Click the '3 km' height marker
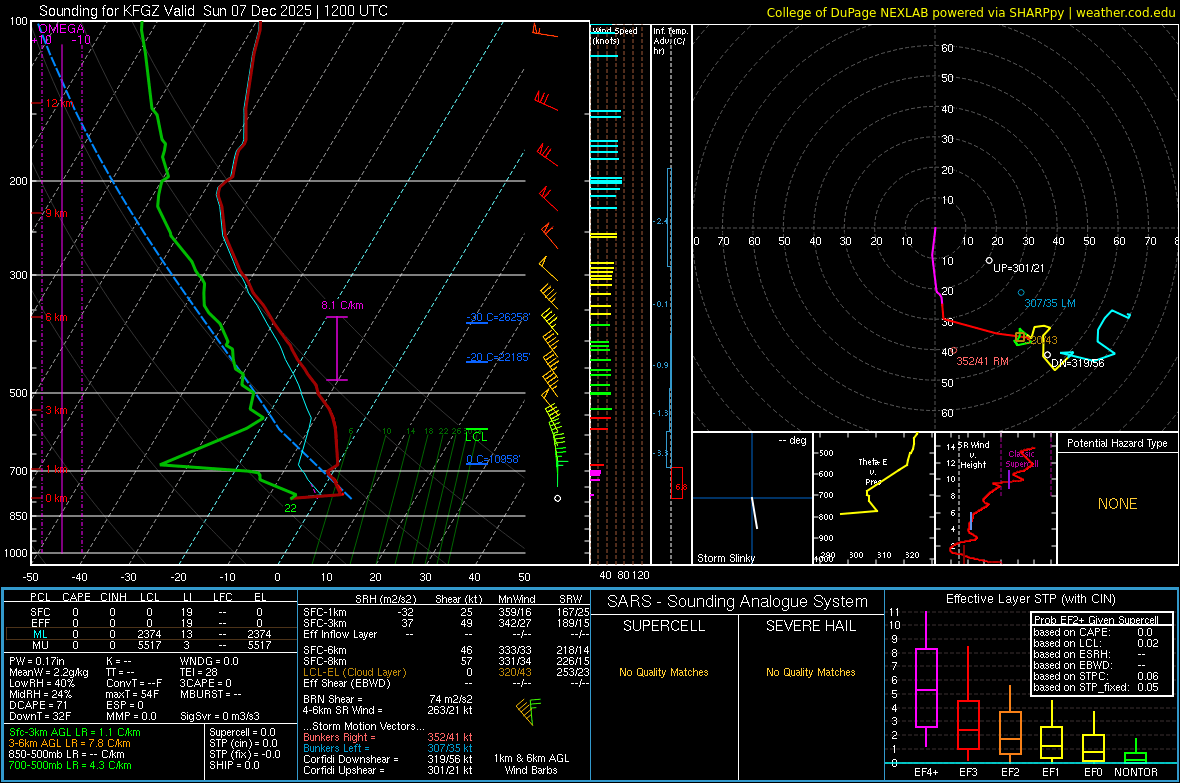The height and width of the screenshot is (783, 1180). [56, 410]
